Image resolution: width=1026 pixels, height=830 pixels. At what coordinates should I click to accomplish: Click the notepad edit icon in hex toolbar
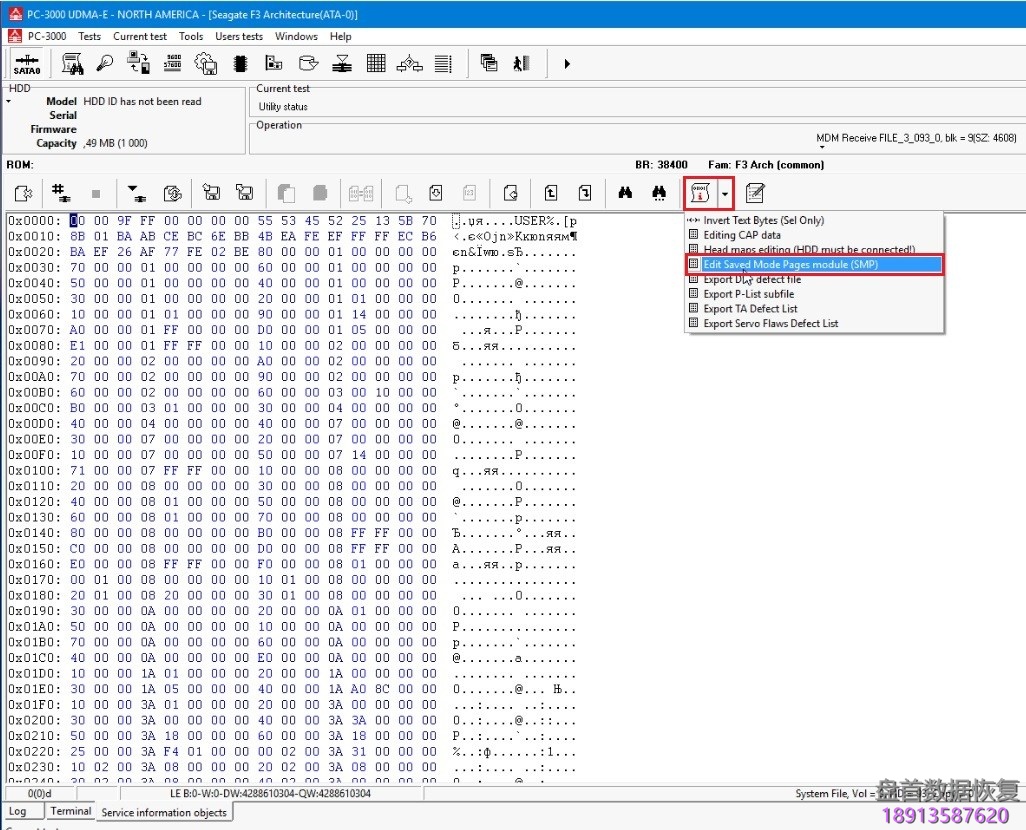[755, 193]
